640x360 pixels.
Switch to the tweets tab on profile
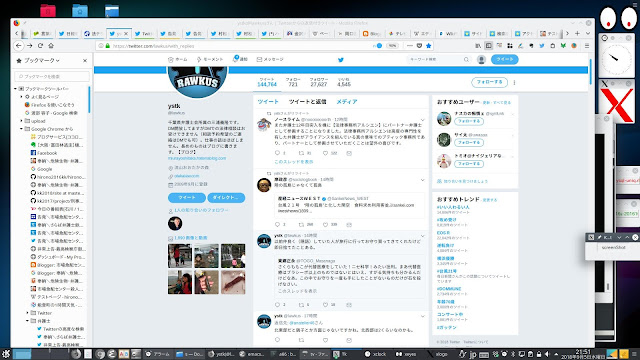tap(268, 102)
